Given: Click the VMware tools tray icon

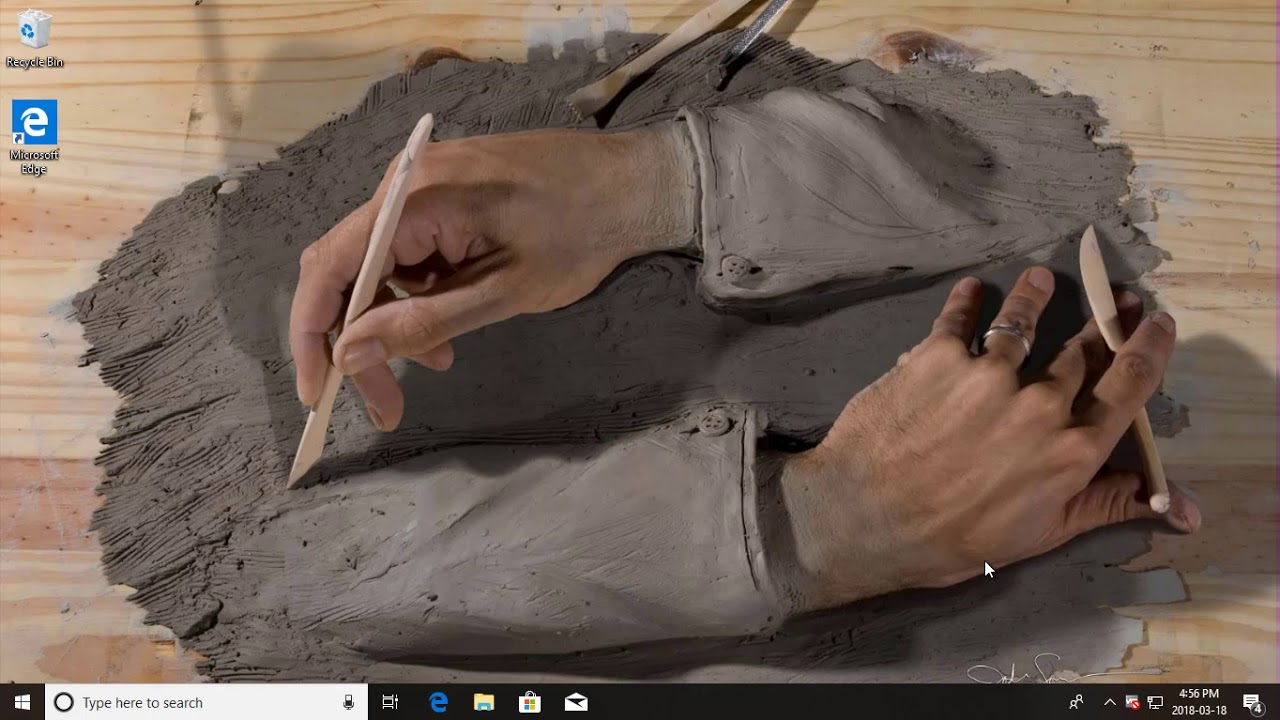Looking at the screenshot, I should click(1133, 702).
